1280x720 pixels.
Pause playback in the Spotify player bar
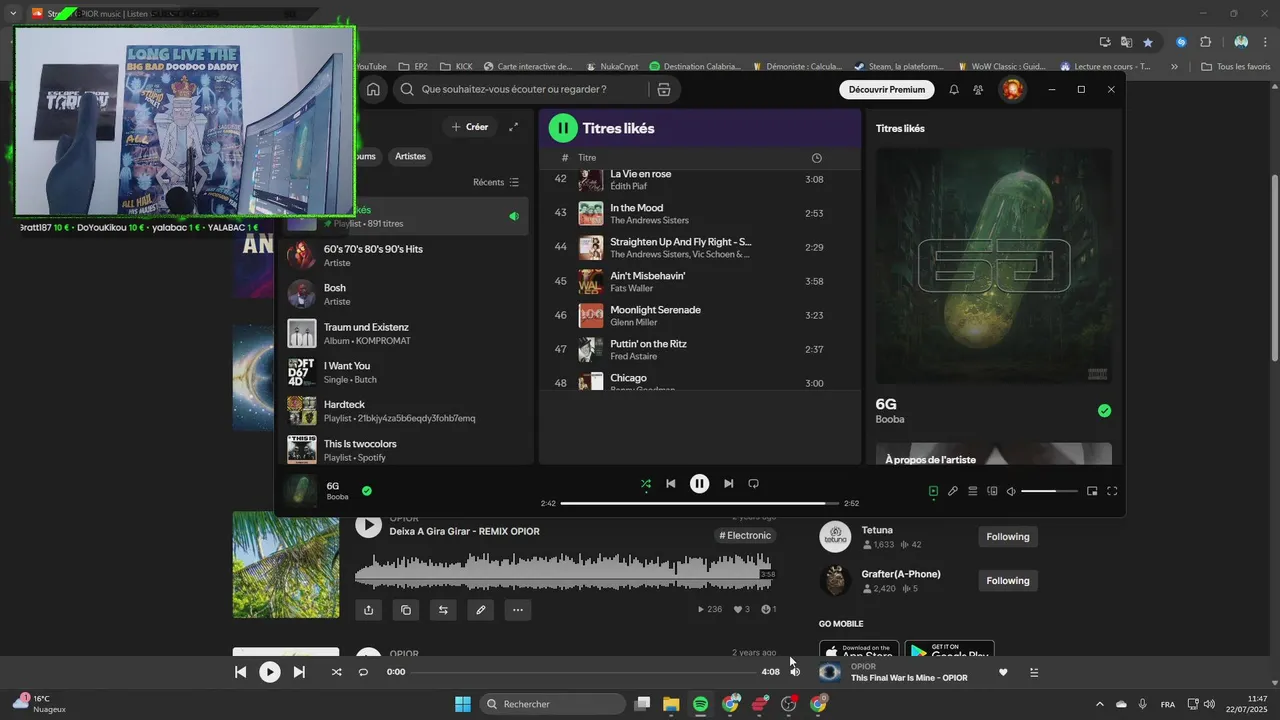[x=699, y=484]
